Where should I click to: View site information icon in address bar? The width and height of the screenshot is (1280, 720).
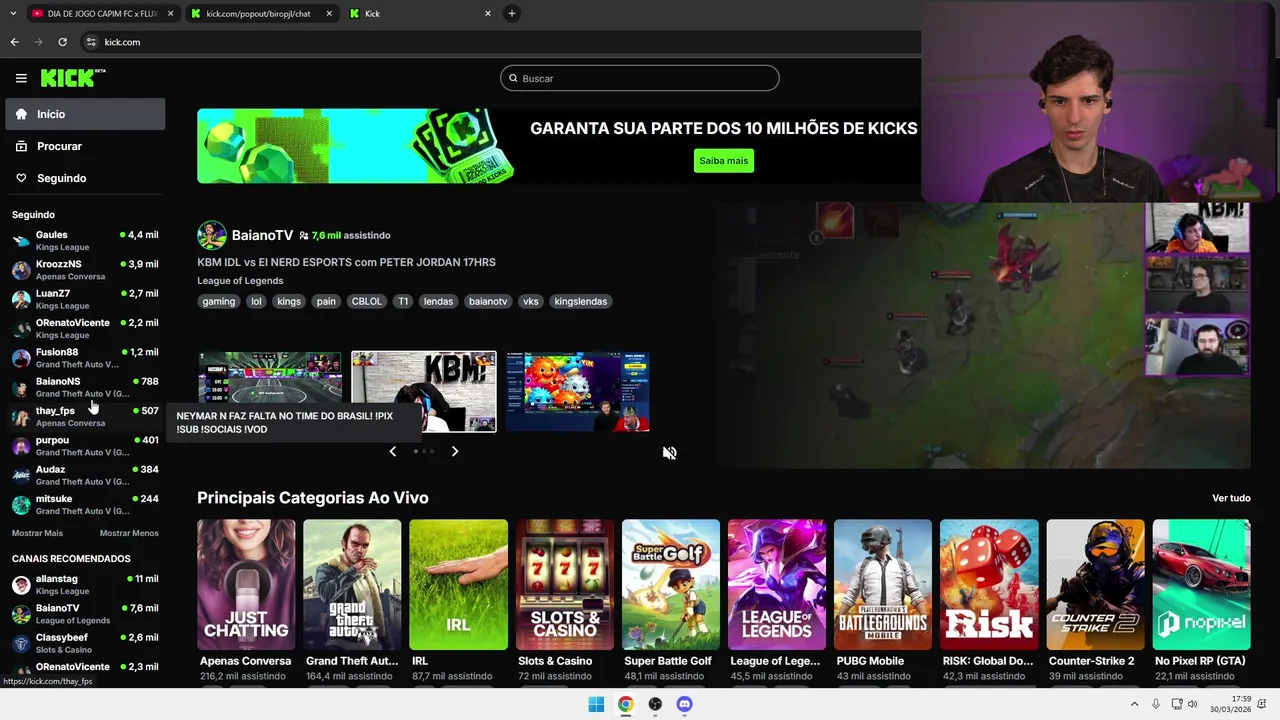click(91, 42)
